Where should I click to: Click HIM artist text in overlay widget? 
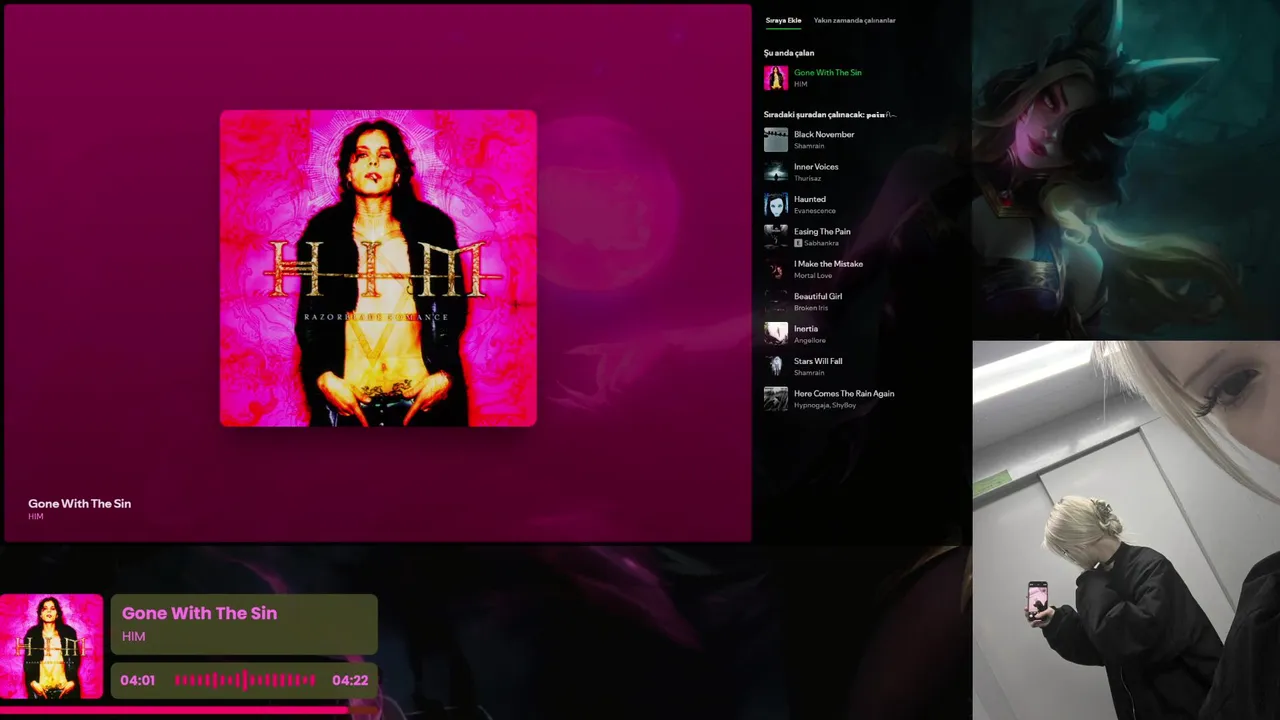[x=134, y=636]
